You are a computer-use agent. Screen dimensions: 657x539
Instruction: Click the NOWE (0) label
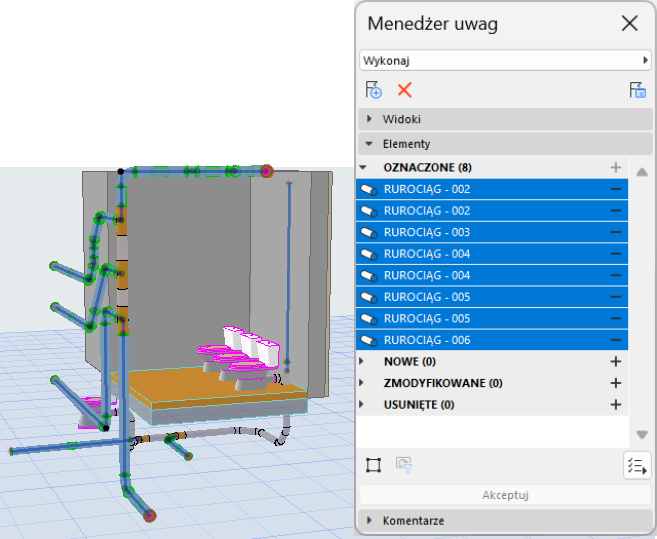409,362
